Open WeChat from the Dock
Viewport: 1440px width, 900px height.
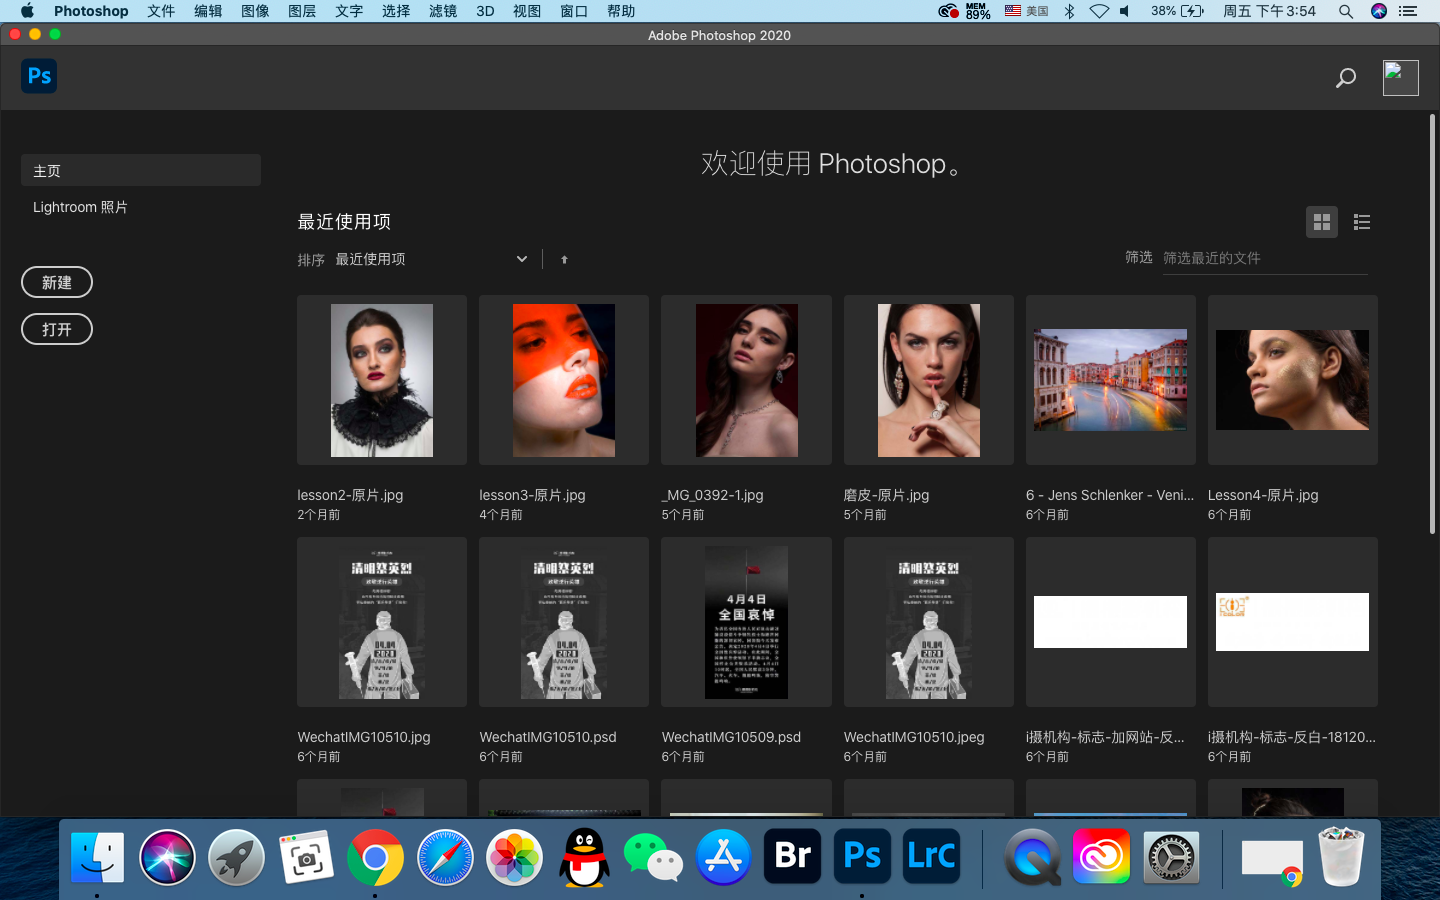[x=653, y=857]
